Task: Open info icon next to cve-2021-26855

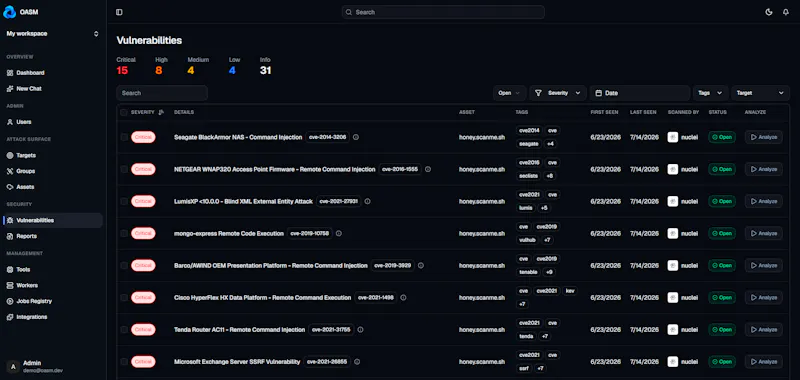Action: click(357, 362)
